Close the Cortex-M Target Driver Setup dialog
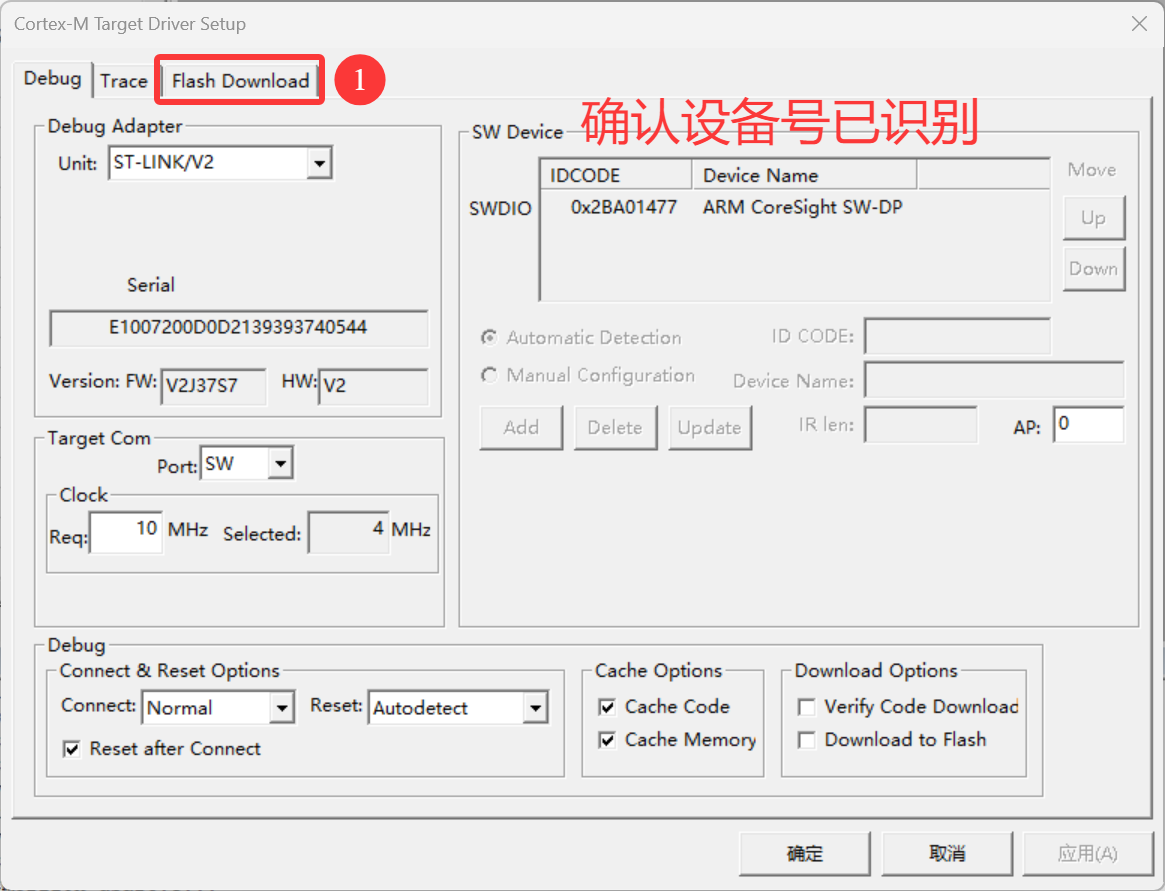The width and height of the screenshot is (1165, 891). [1139, 24]
